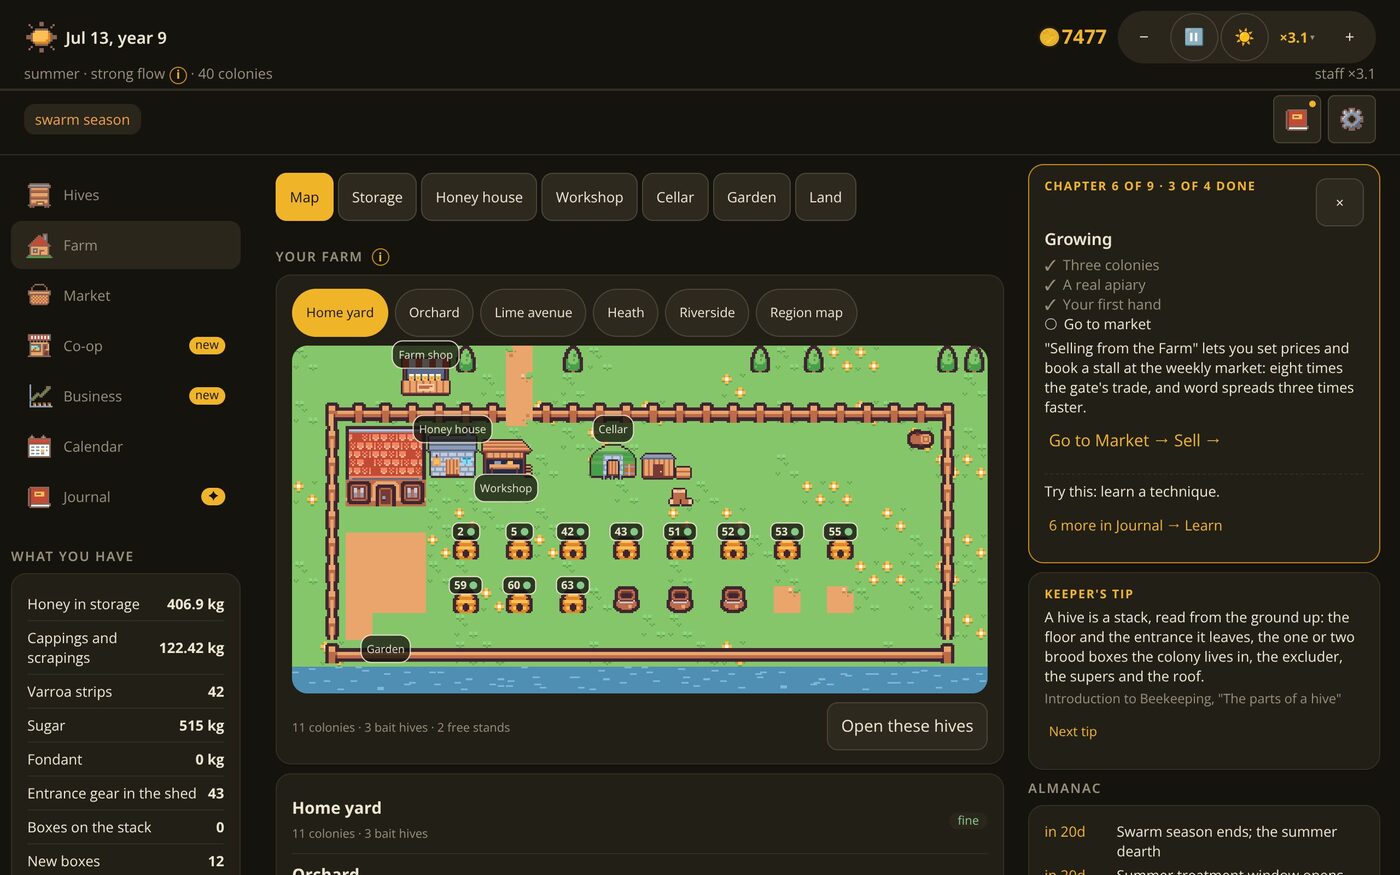
Task: Close the chapter 6 Growing panel
Action: [1339, 202]
